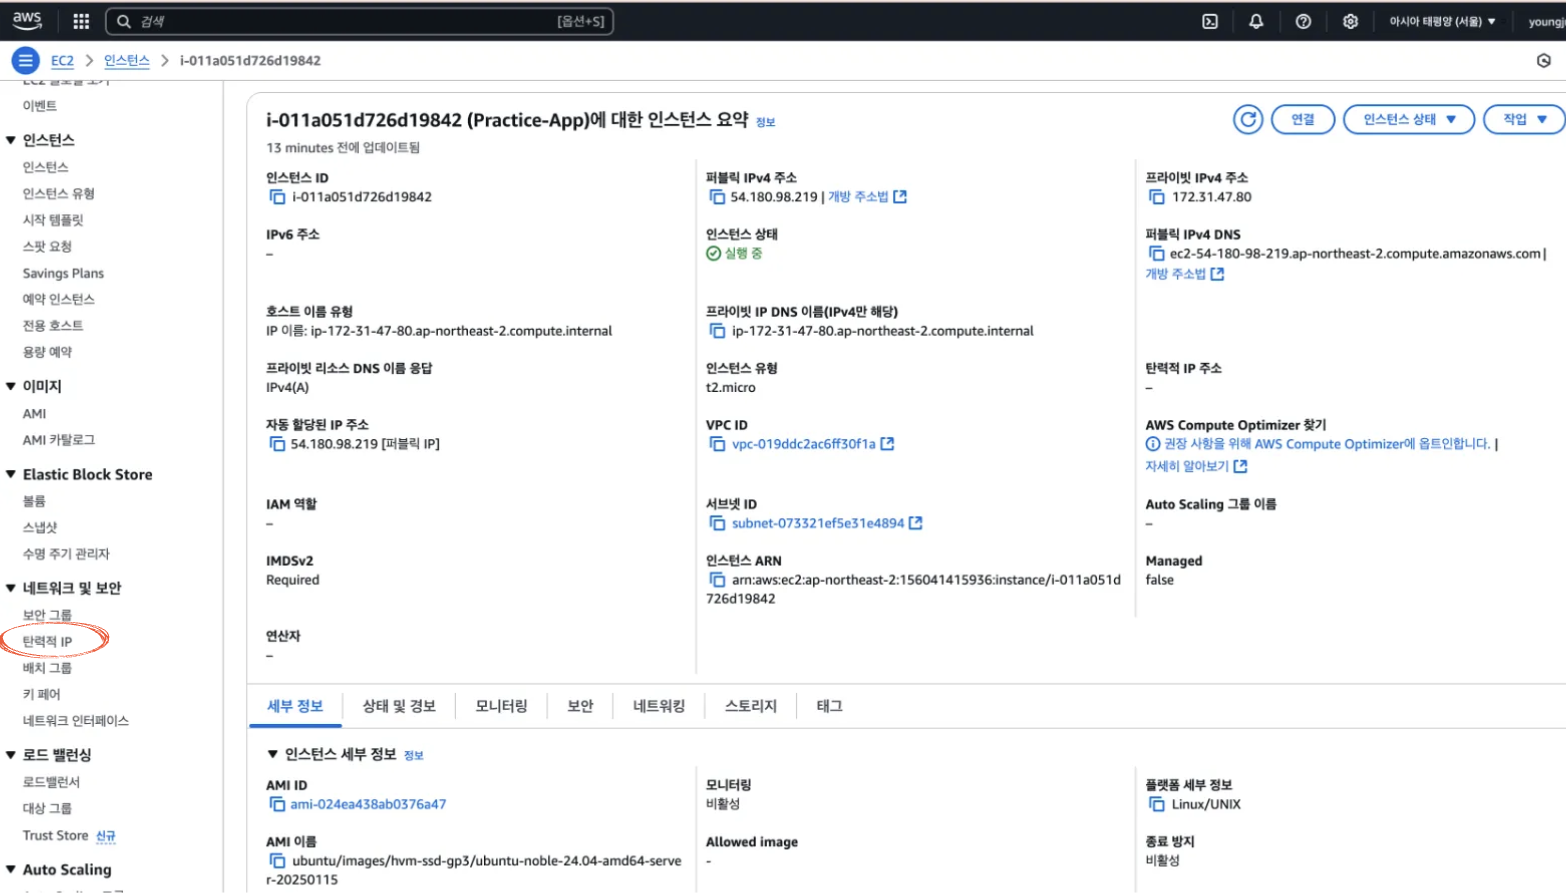Copy the platform details Linux/UNIX
Image resolution: width=1566 pixels, height=896 pixels.
pyautogui.click(x=1157, y=804)
